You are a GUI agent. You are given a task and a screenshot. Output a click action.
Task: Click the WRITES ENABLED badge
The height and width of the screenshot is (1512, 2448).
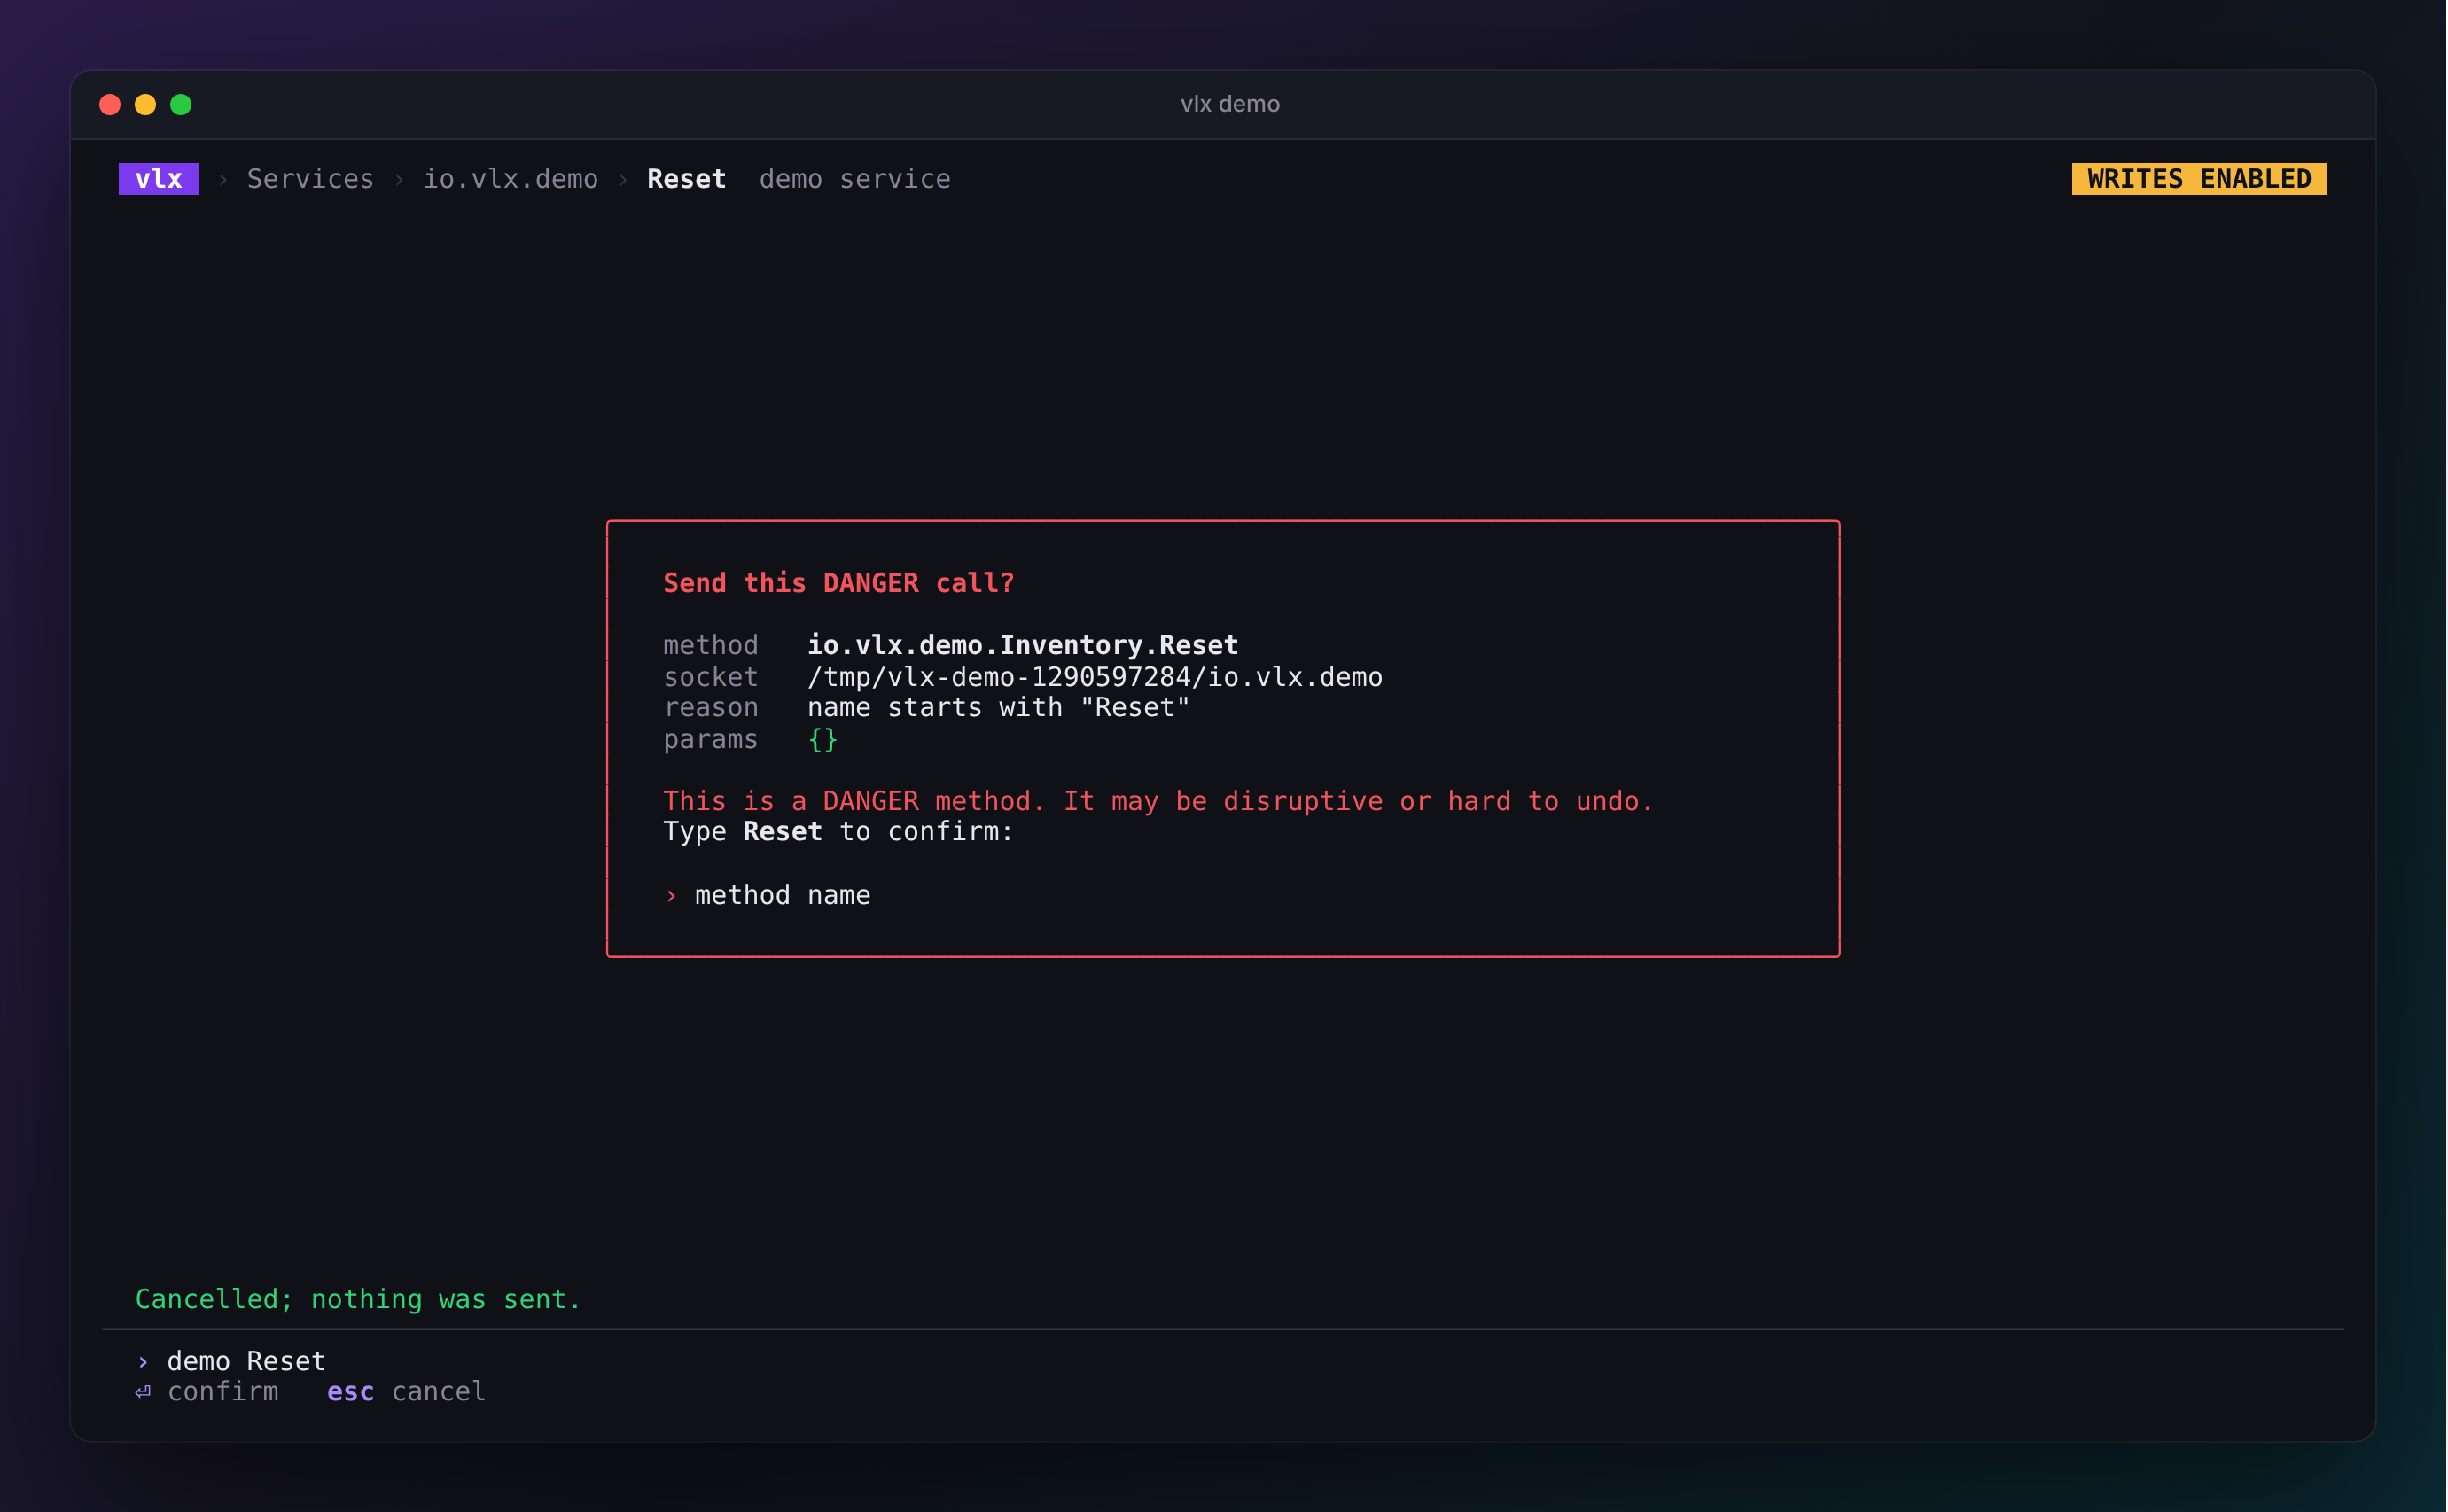pos(2199,179)
